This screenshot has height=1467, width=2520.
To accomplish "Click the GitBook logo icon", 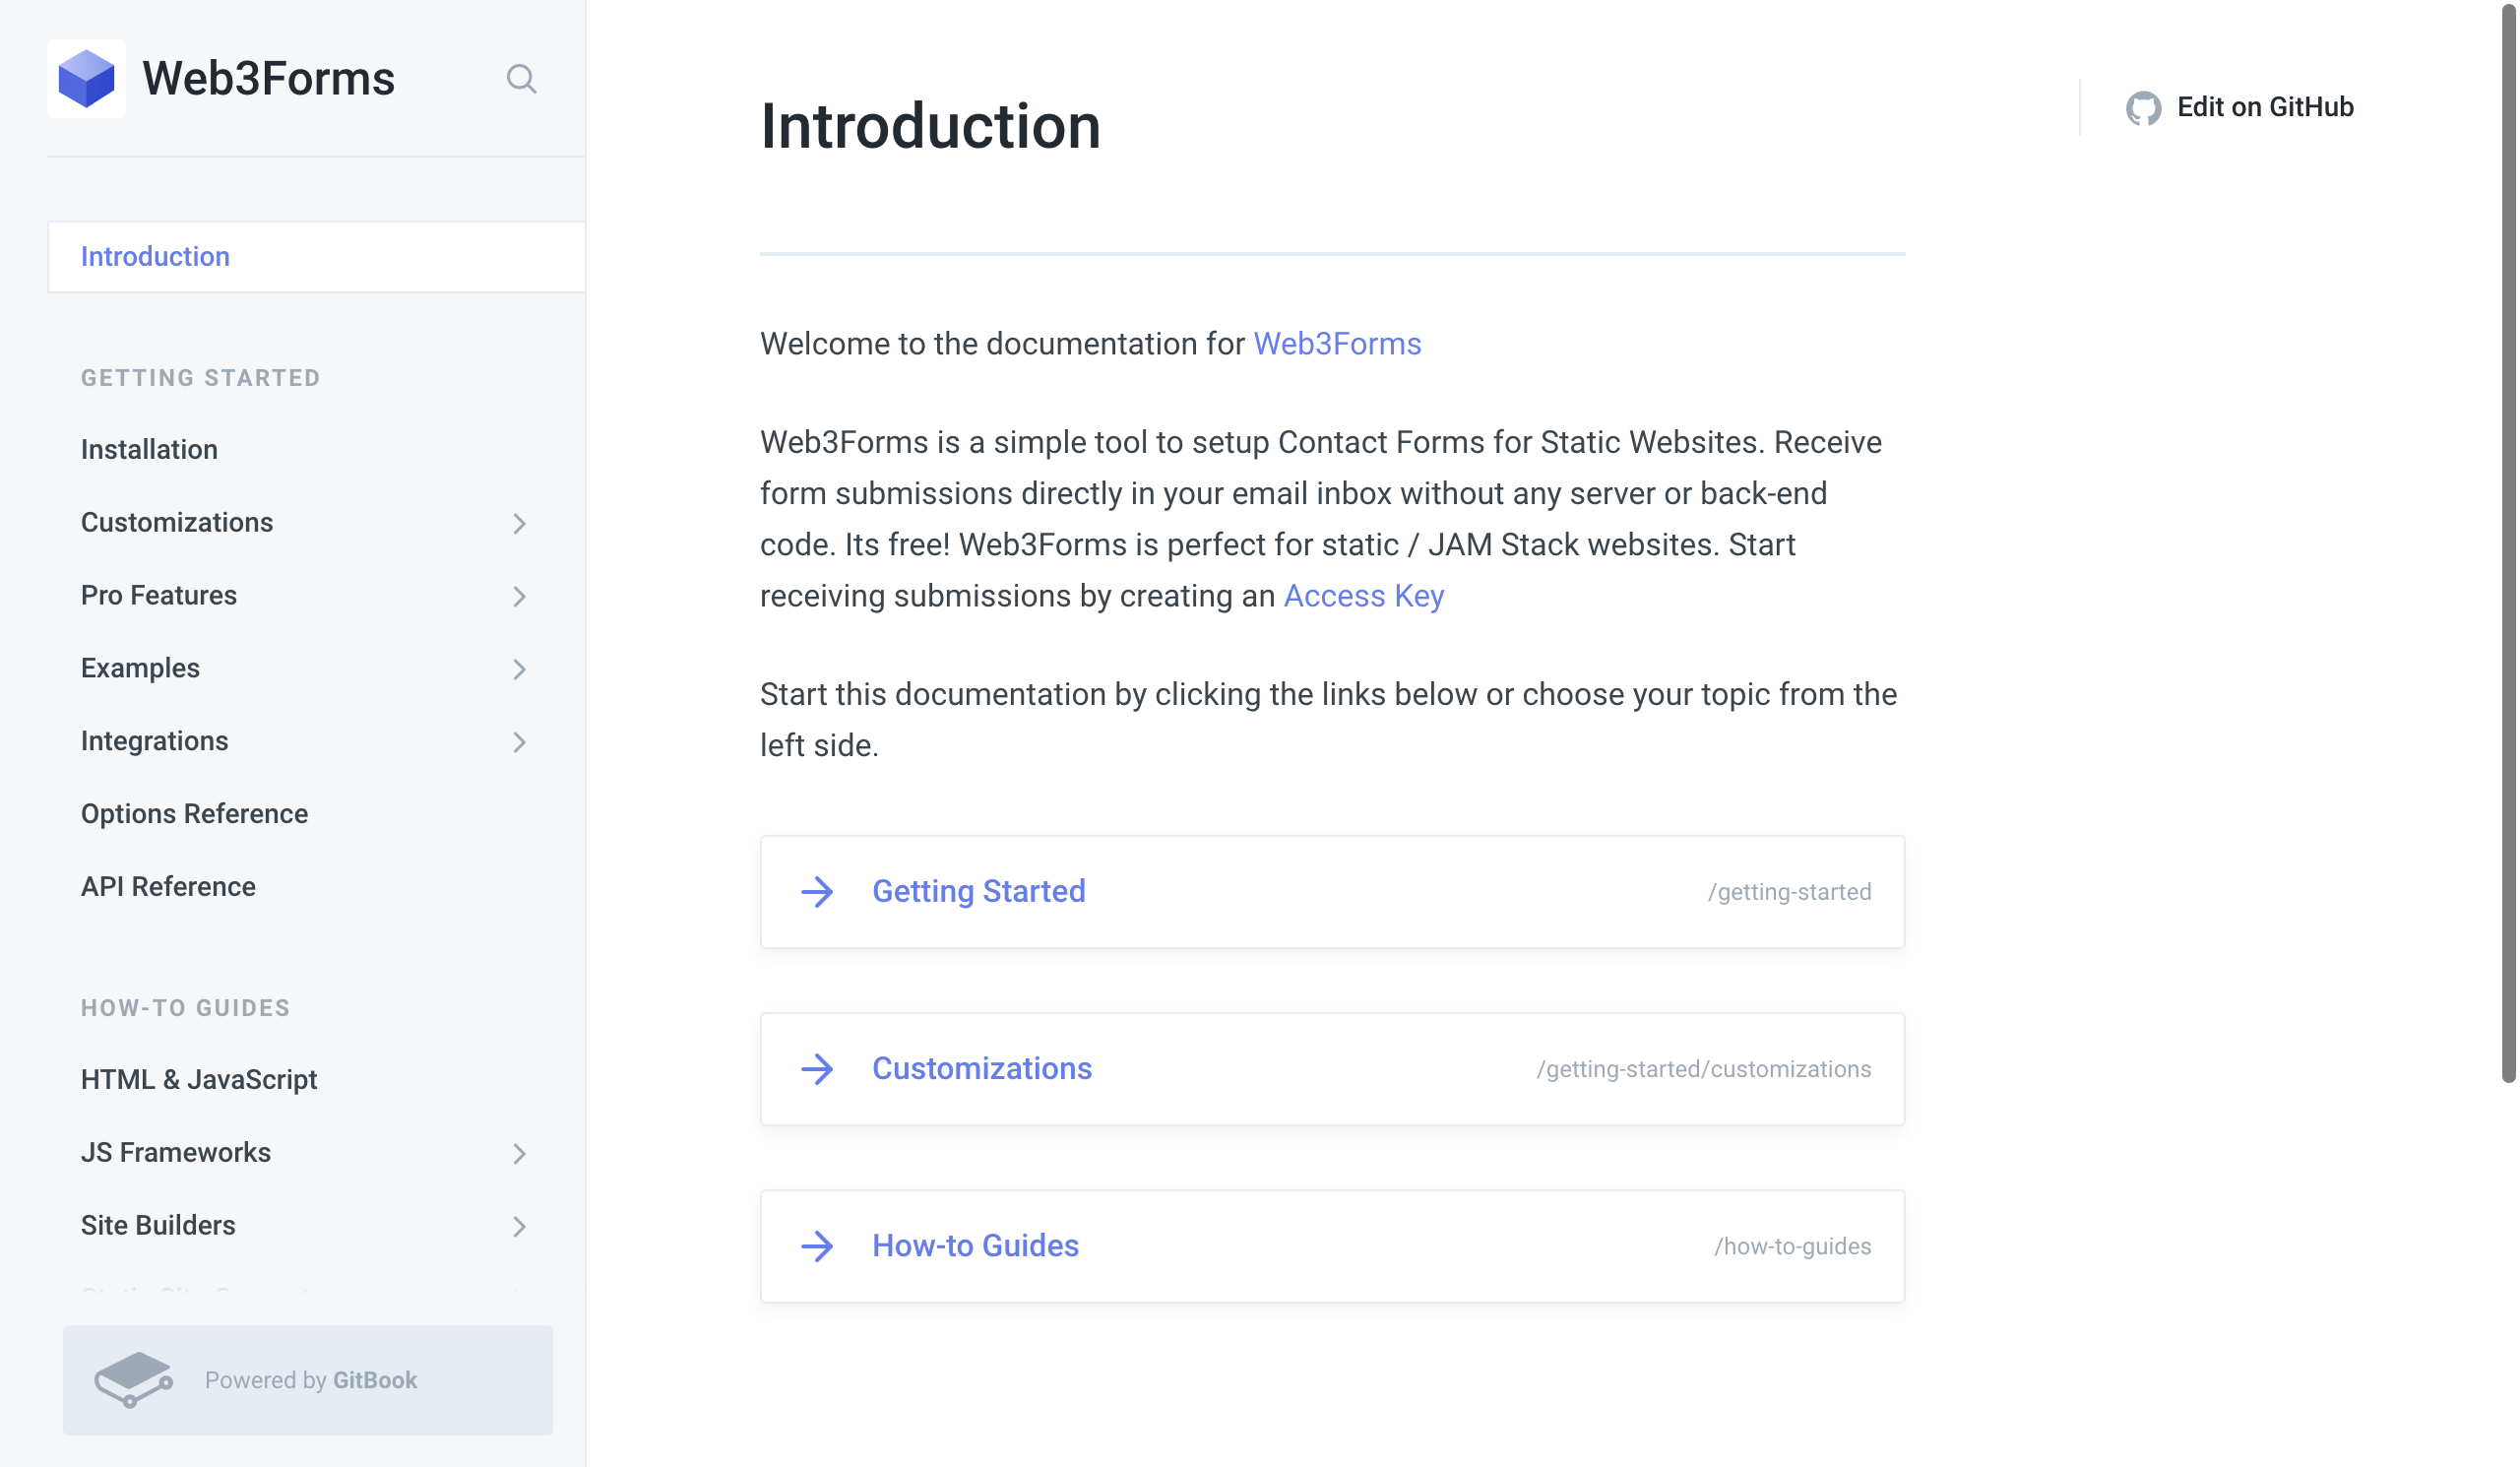I will [133, 1380].
